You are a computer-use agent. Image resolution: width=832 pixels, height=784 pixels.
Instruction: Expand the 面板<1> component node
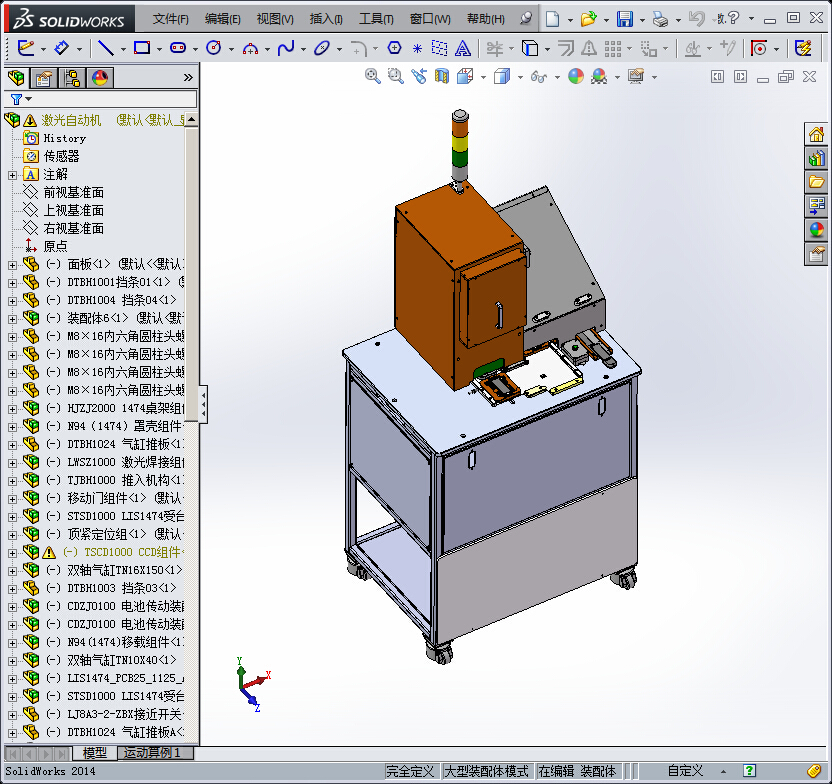tap(12, 265)
